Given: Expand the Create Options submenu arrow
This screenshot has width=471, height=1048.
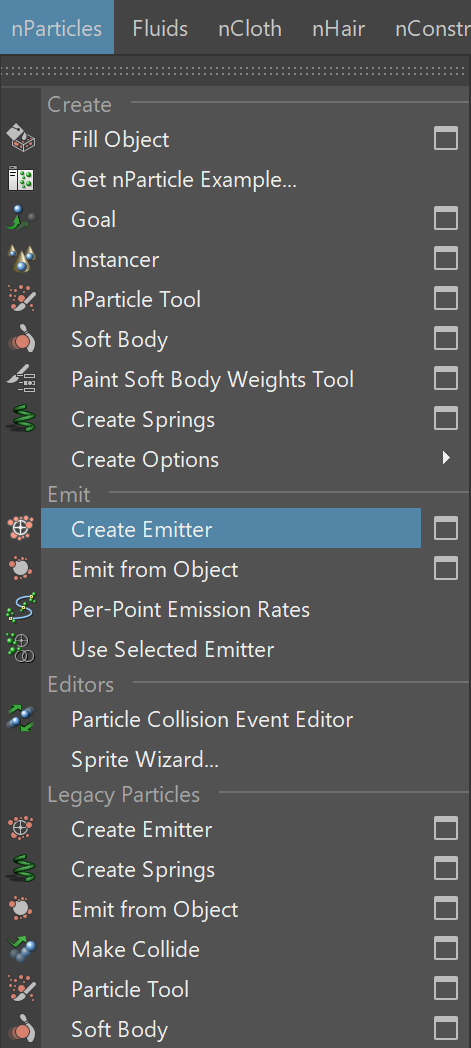Looking at the screenshot, I should [x=446, y=458].
